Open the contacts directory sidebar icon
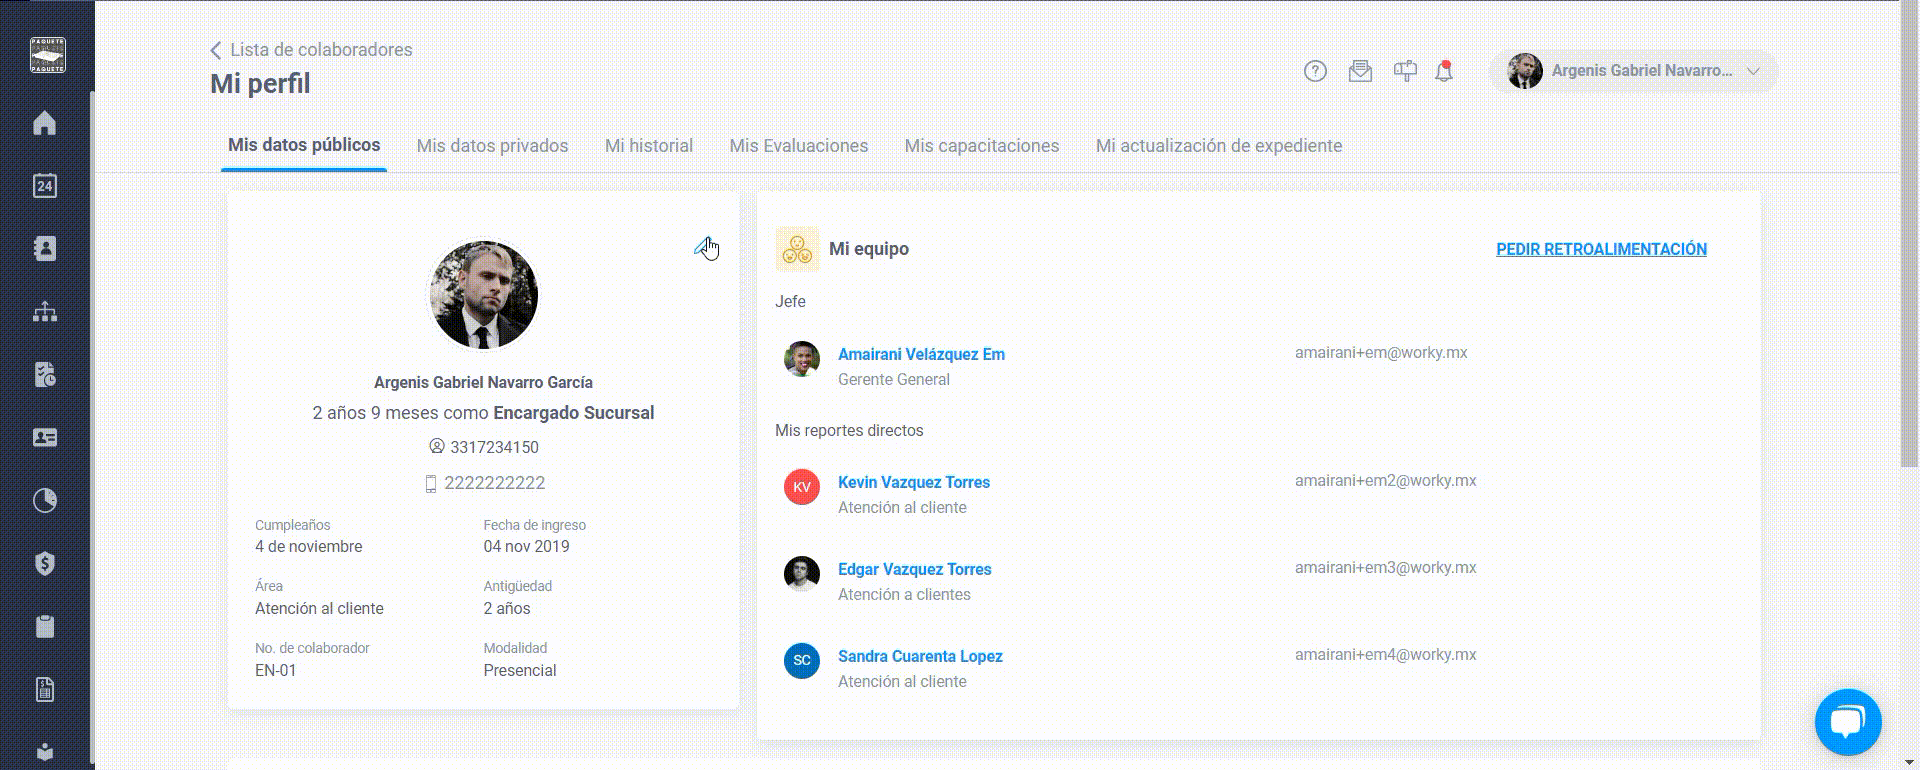This screenshot has height=770, width=1920. pyautogui.click(x=44, y=249)
